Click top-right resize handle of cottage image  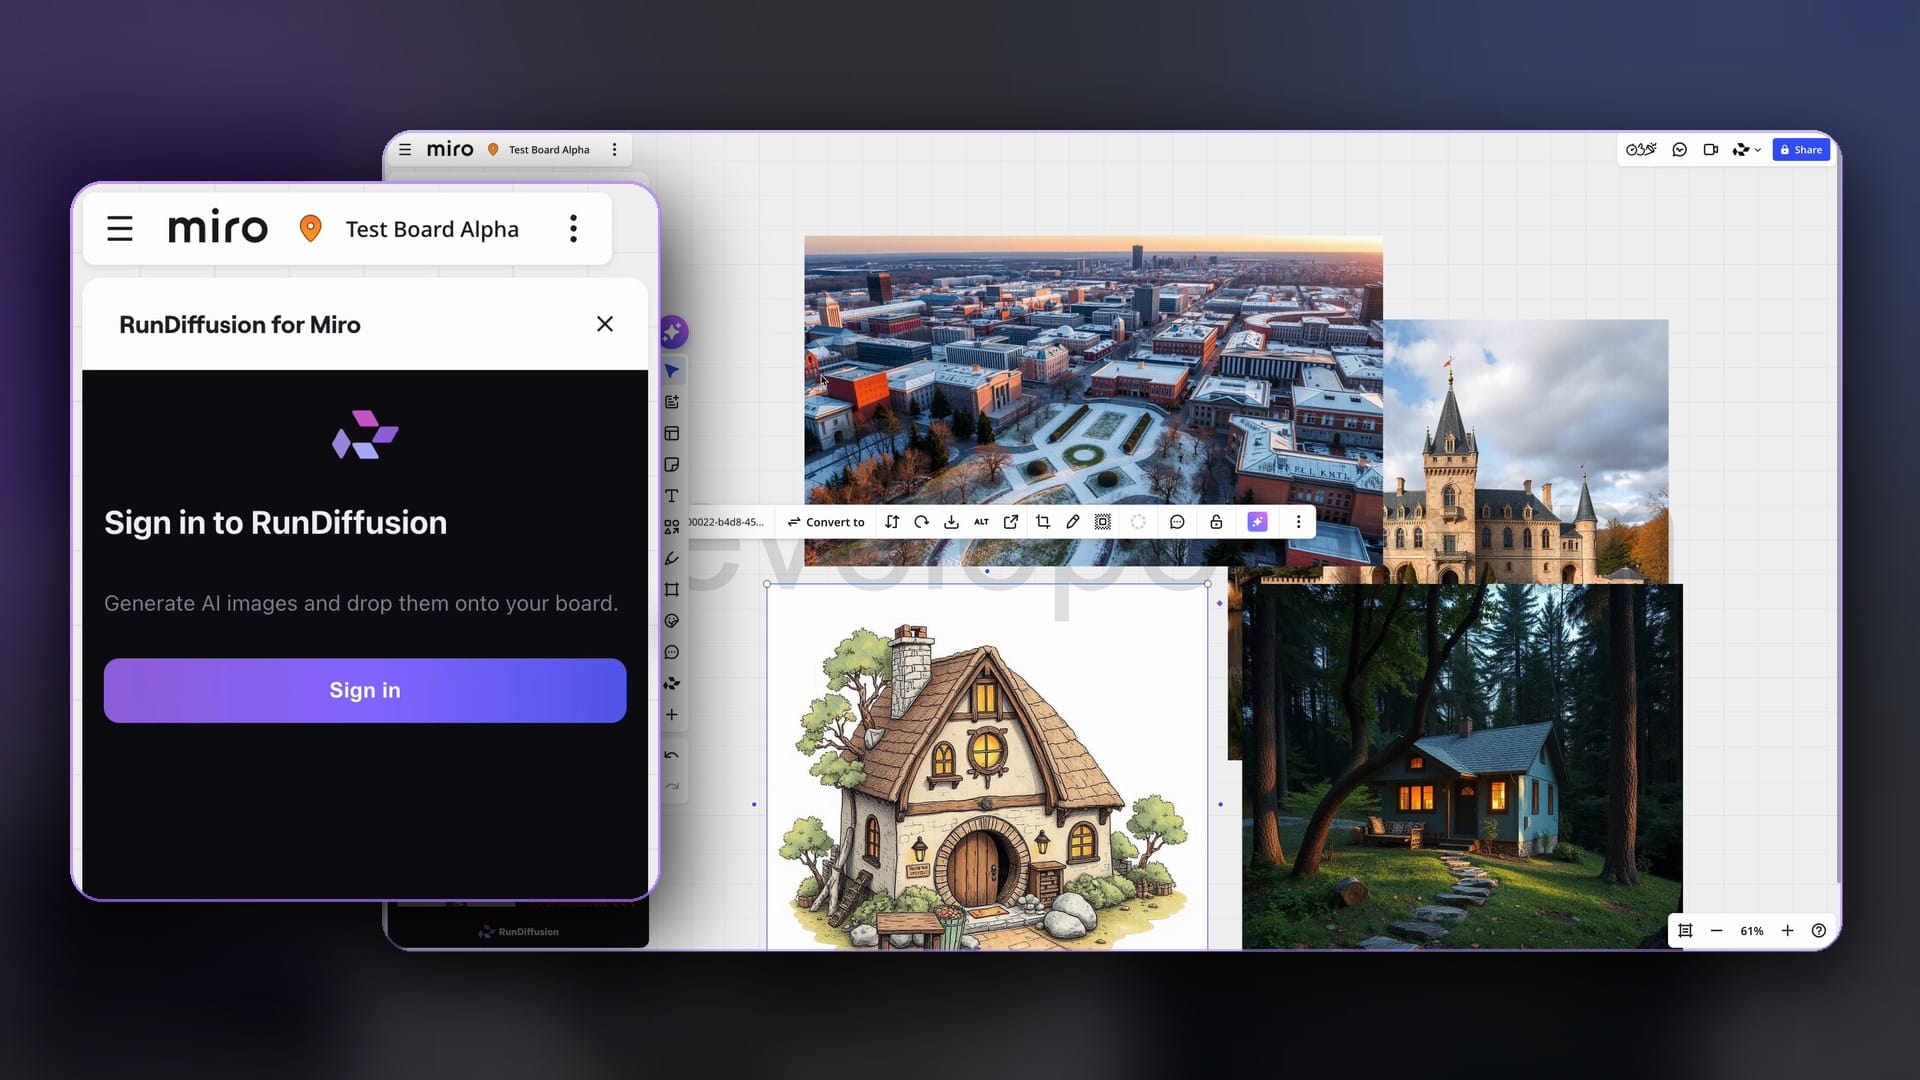point(1208,584)
